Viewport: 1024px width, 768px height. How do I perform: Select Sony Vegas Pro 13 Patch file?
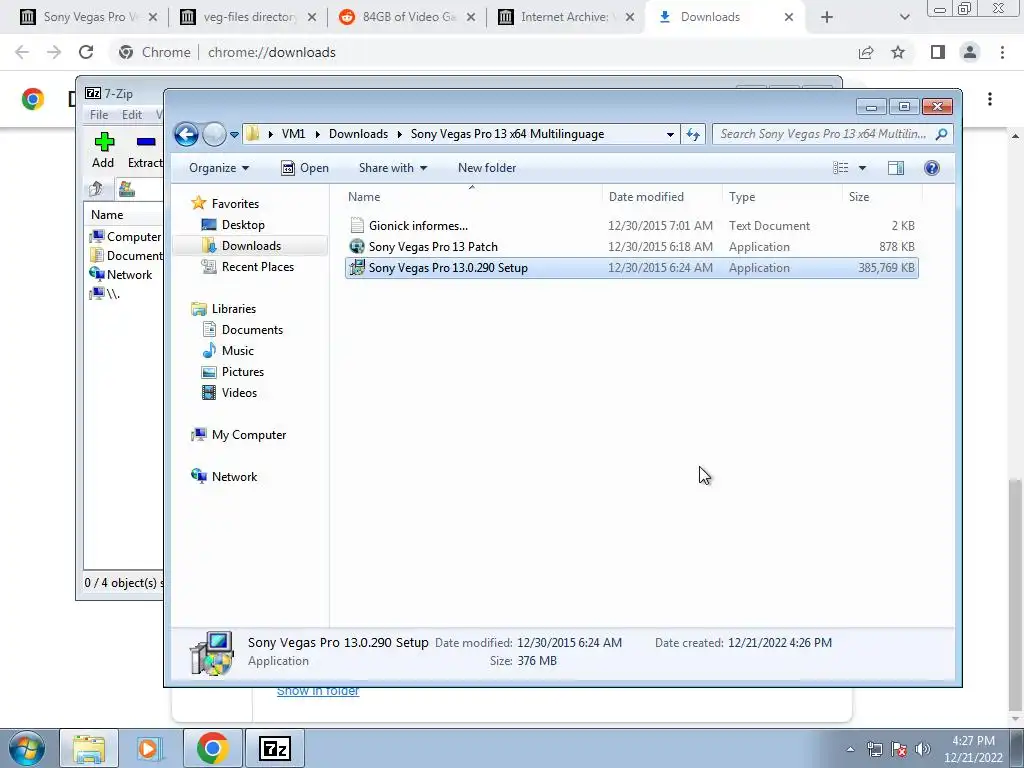[x=631, y=247]
